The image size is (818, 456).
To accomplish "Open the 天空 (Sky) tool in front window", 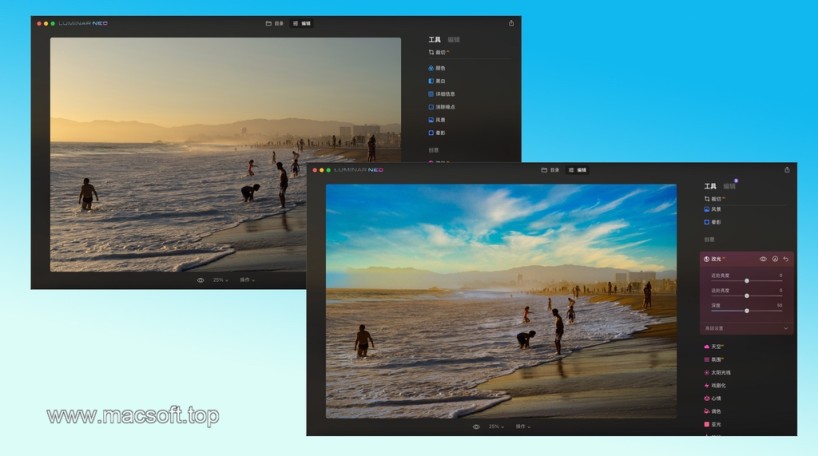I will (x=715, y=346).
